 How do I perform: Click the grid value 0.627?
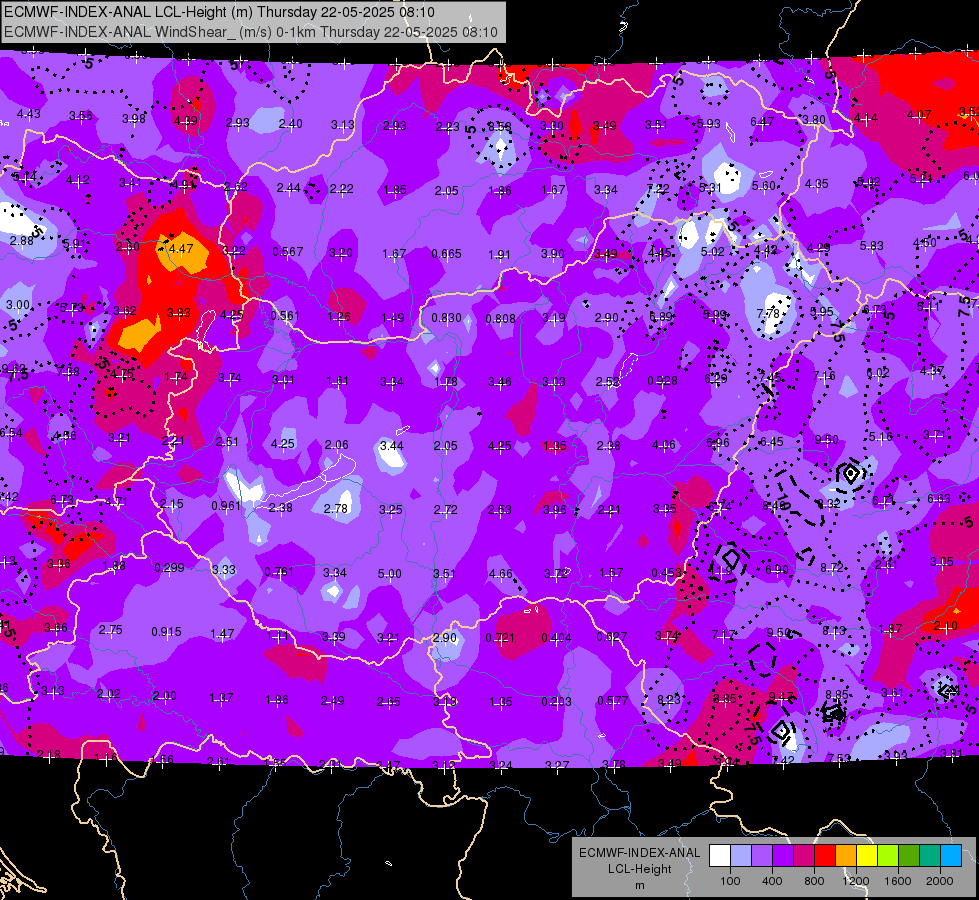click(612, 636)
